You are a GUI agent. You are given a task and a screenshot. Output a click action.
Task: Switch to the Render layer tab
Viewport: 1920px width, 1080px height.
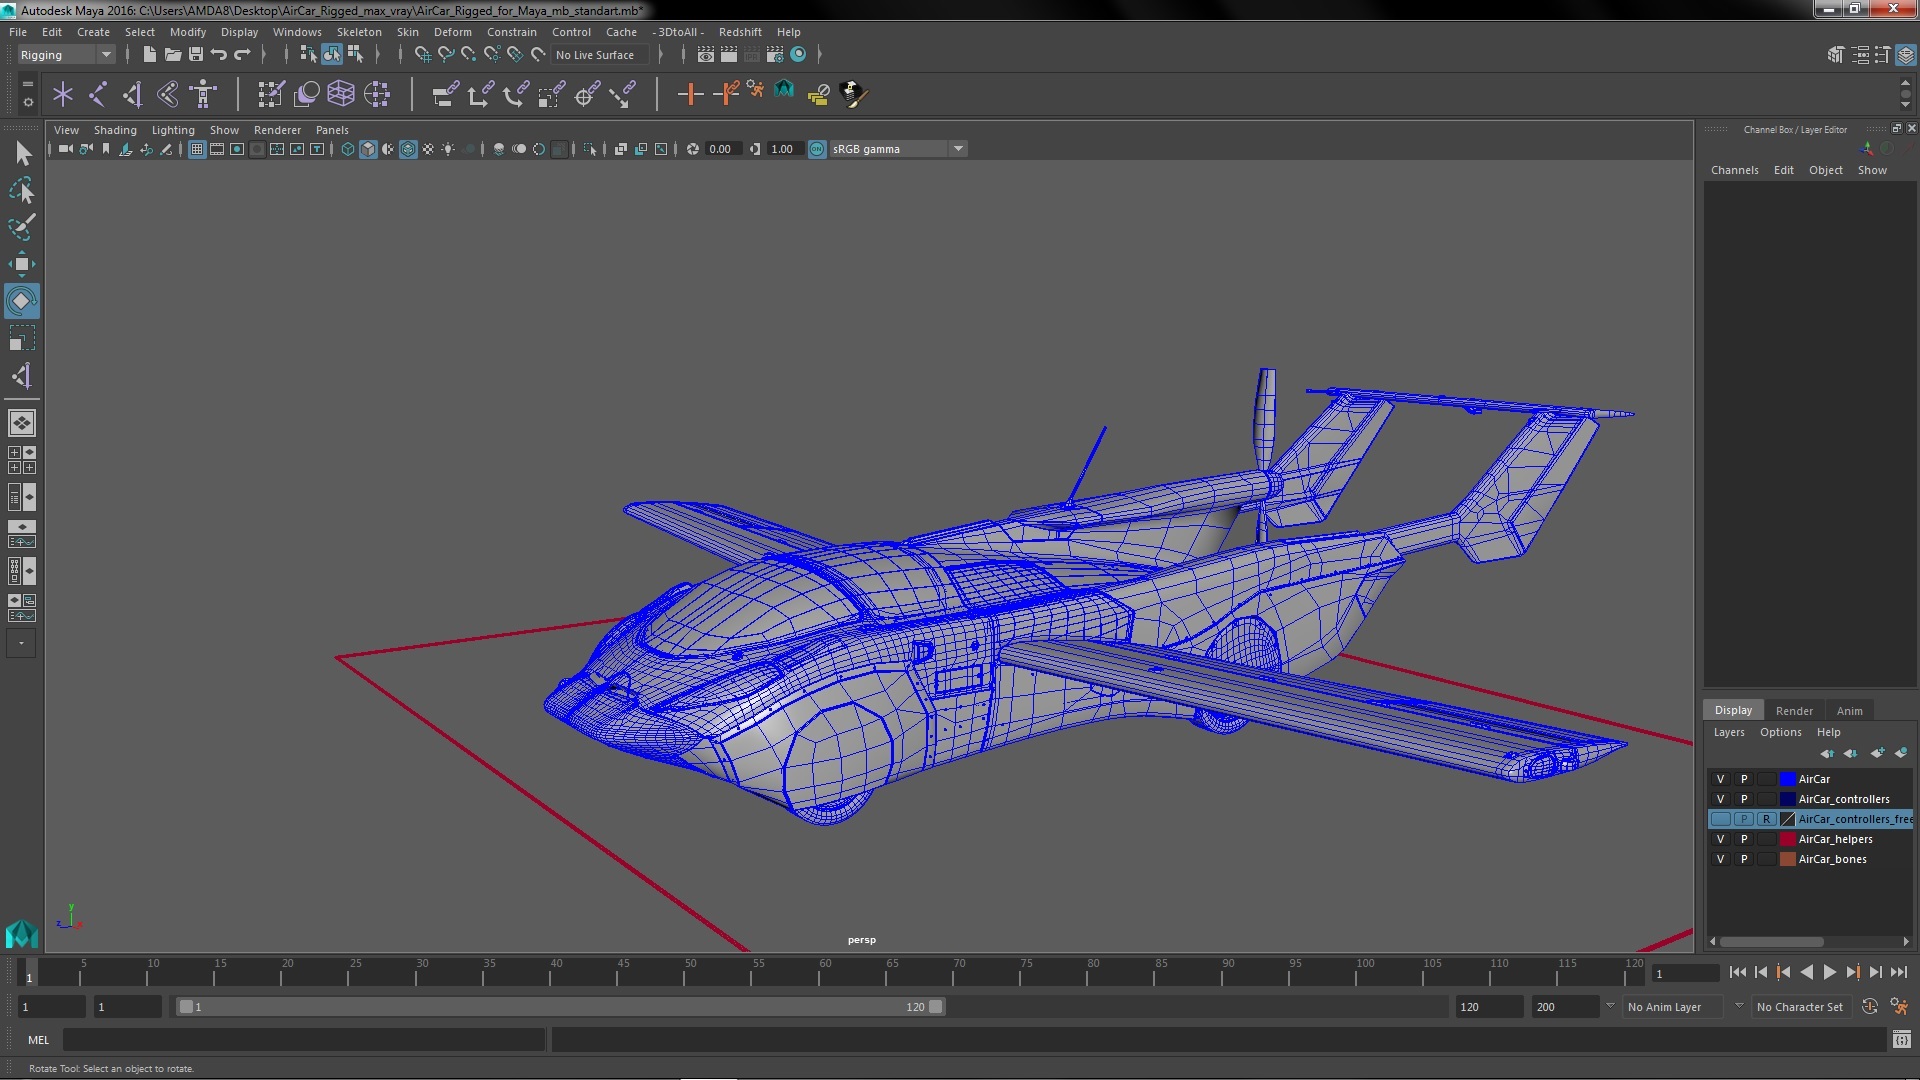tap(1794, 711)
